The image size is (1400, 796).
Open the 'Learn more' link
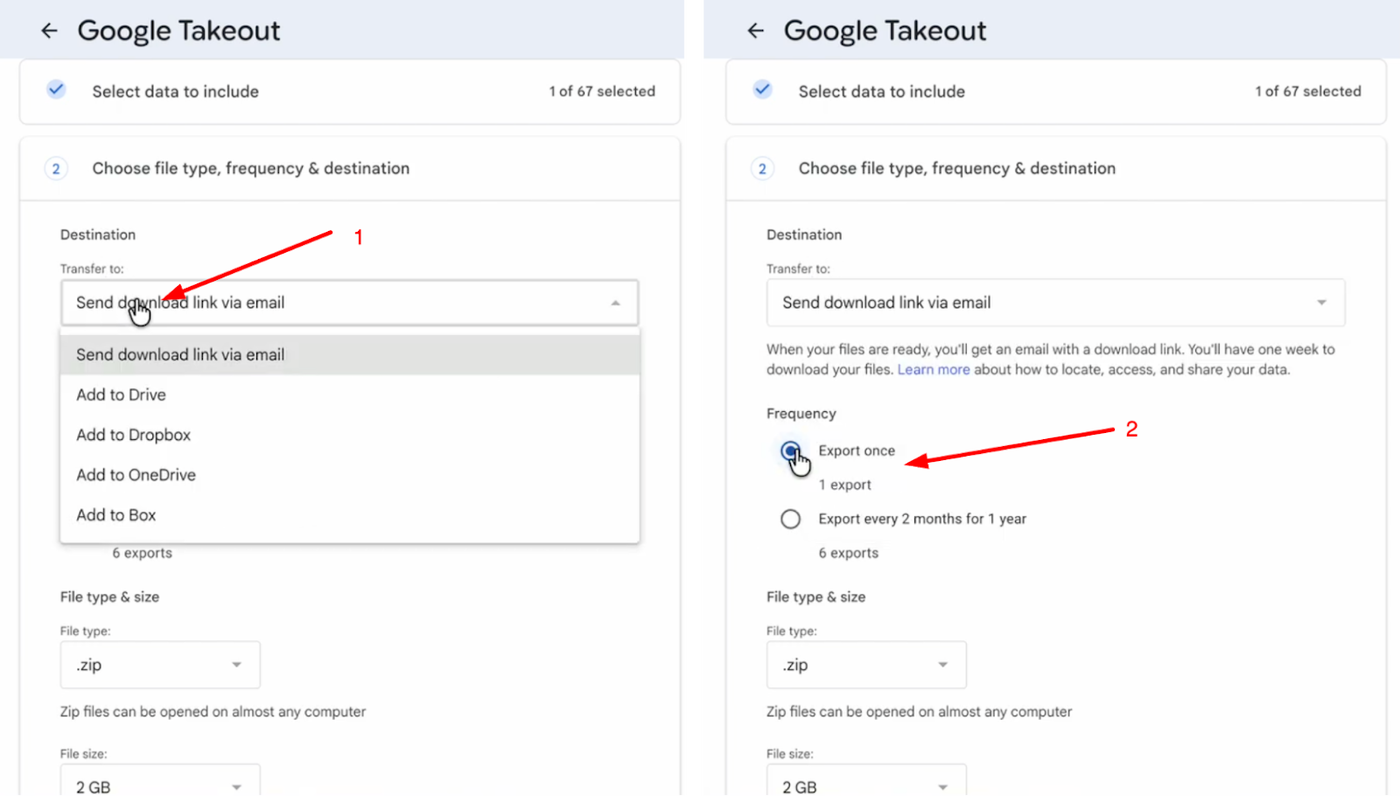(933, 370)
